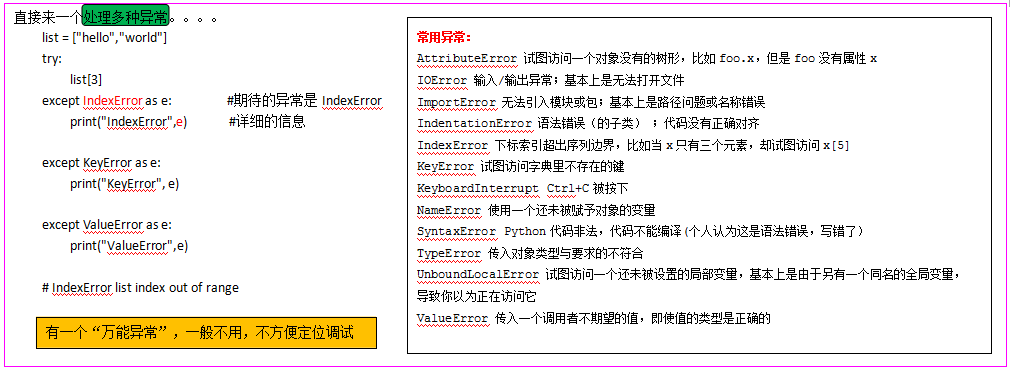
Task: Click the UnboundLocalError entry
Action: tap(477, 275)
